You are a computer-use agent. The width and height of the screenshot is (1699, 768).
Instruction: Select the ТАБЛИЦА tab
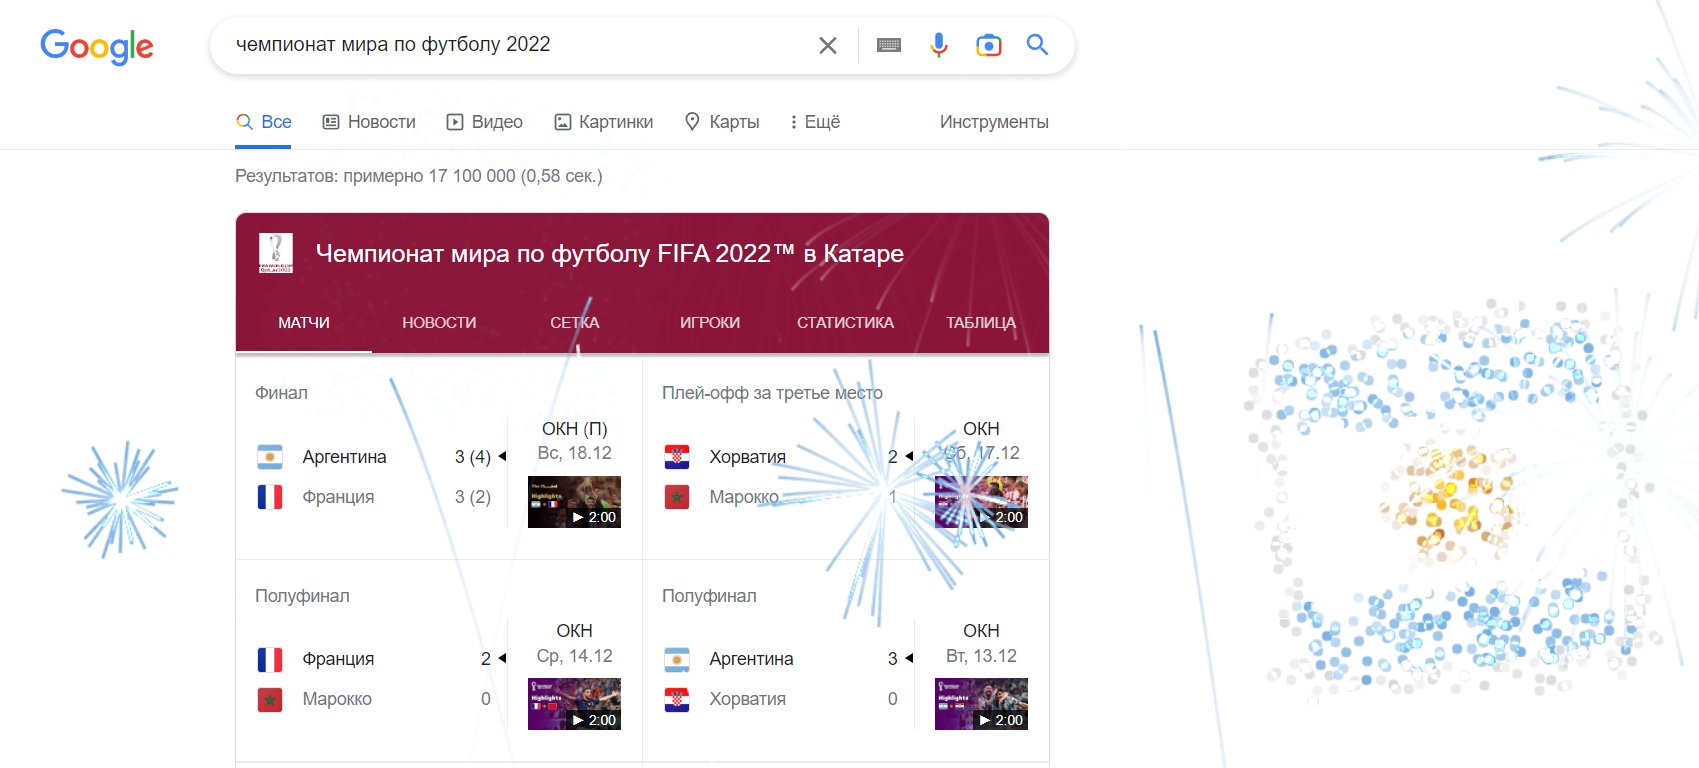(980, 323)
